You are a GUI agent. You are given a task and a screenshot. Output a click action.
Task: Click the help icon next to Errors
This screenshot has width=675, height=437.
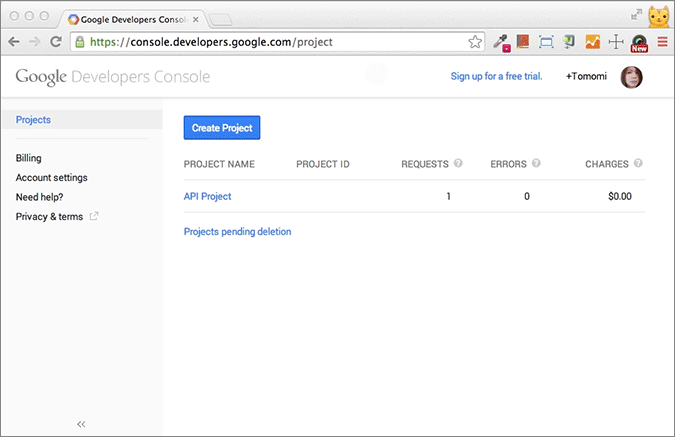point(536,163)
